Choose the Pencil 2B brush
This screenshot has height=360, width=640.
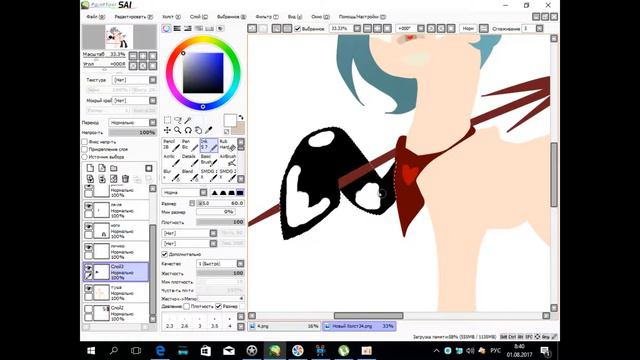pyautogui.click(x=171, y=145)
